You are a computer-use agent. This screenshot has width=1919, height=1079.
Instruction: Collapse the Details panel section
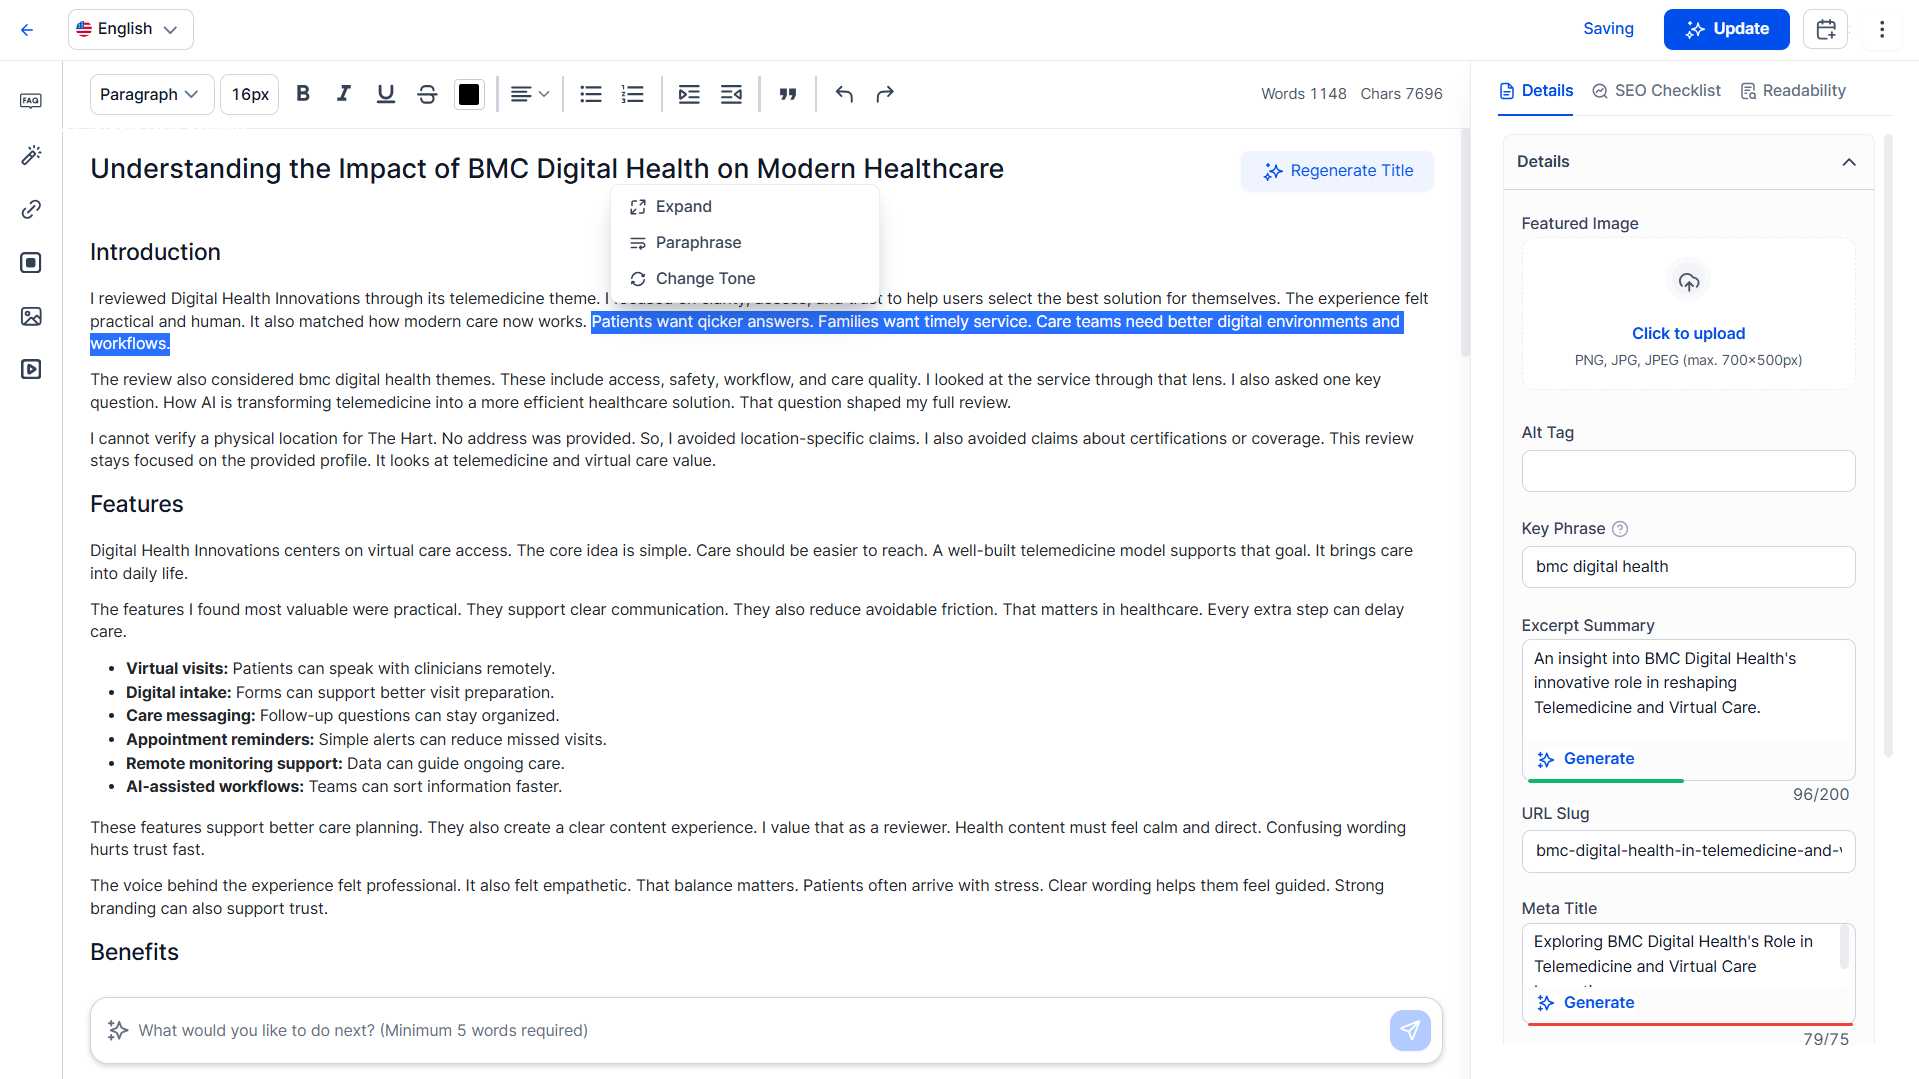pyautogui.click(x=1849, y=162)
